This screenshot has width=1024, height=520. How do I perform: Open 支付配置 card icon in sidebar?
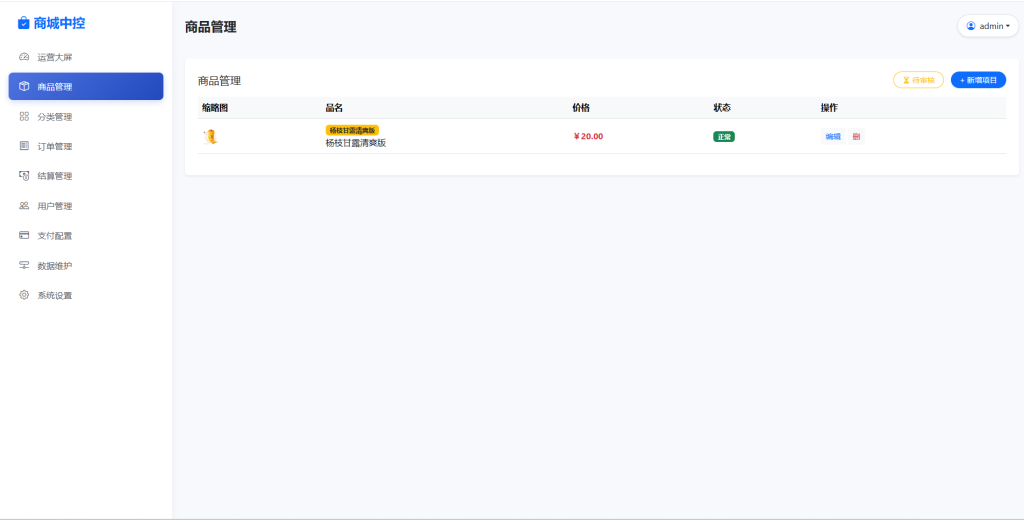pos(24,236)
